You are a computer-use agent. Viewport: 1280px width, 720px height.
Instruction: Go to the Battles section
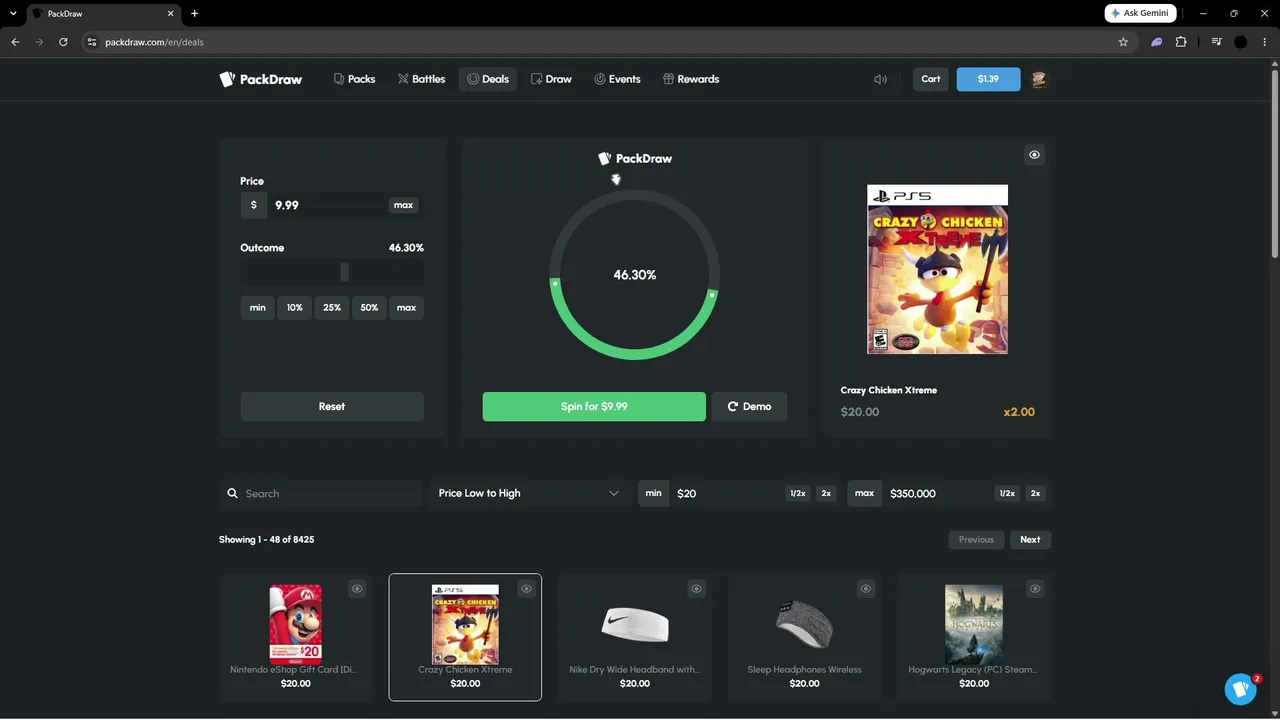(x=421, y=79)
